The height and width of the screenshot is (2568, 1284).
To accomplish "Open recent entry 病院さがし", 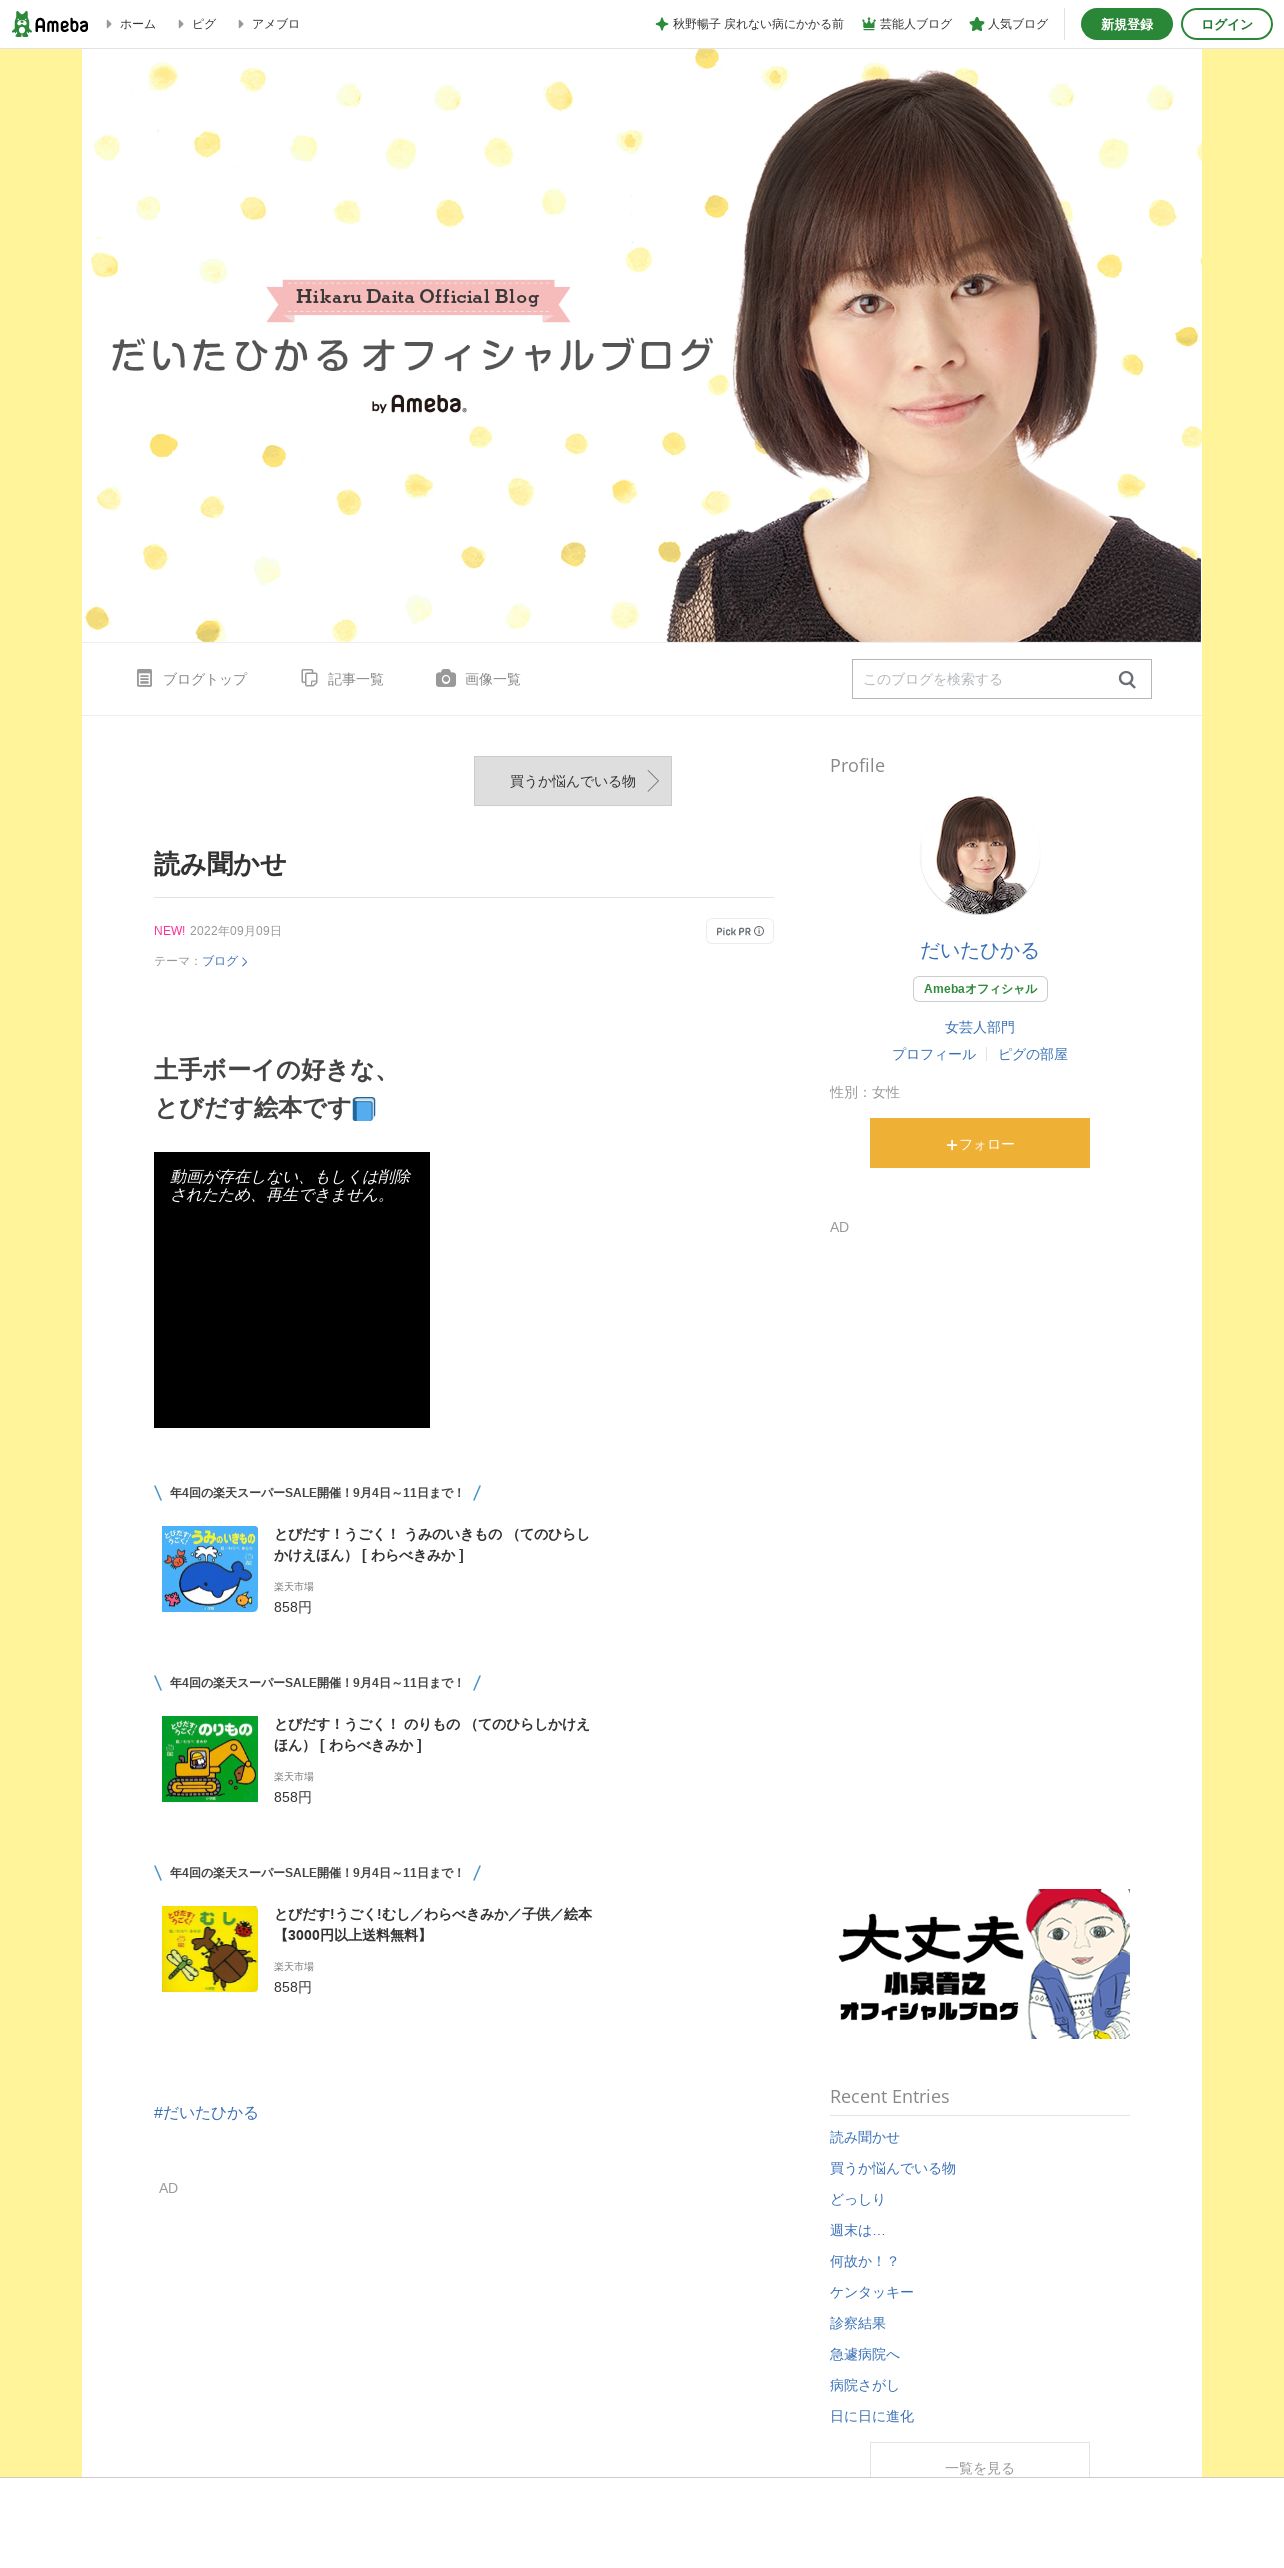I will click(865, 2385).
